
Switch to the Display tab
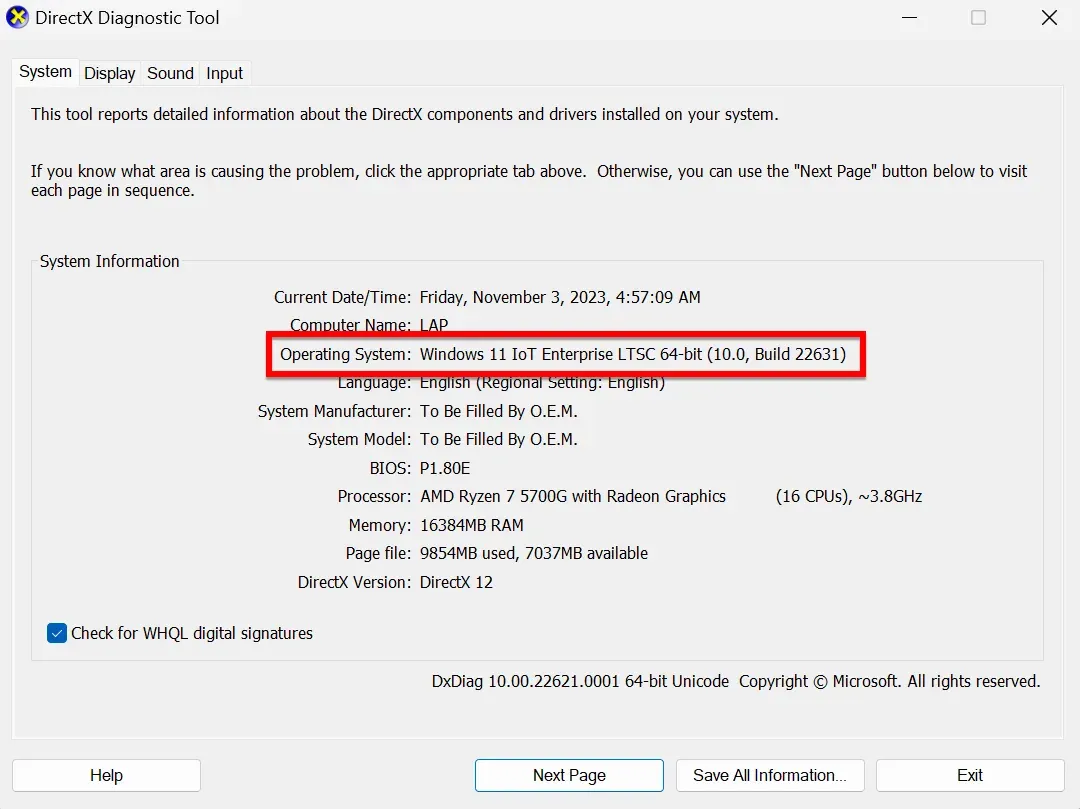109,72
